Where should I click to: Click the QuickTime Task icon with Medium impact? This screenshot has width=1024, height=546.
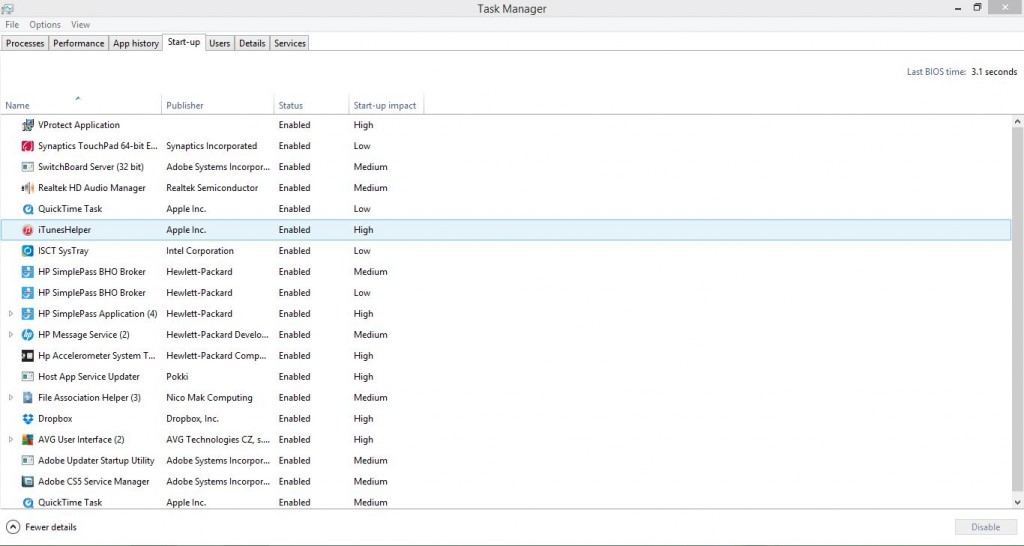click(x=27, y=502)
